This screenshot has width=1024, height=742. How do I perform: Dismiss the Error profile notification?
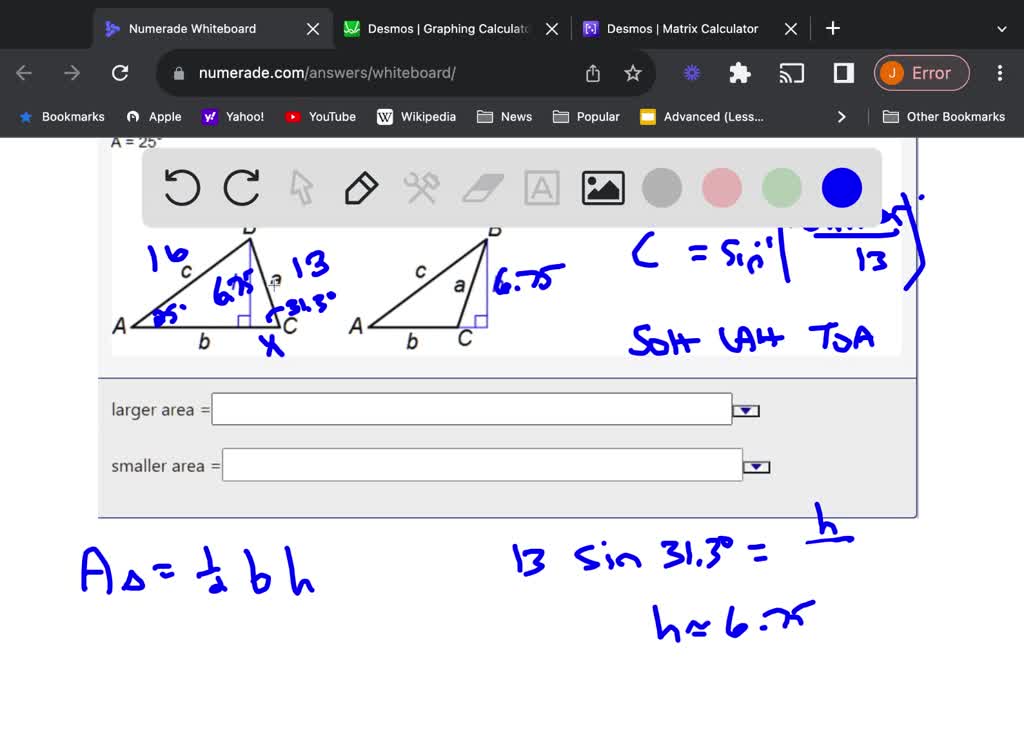(921, 72)
